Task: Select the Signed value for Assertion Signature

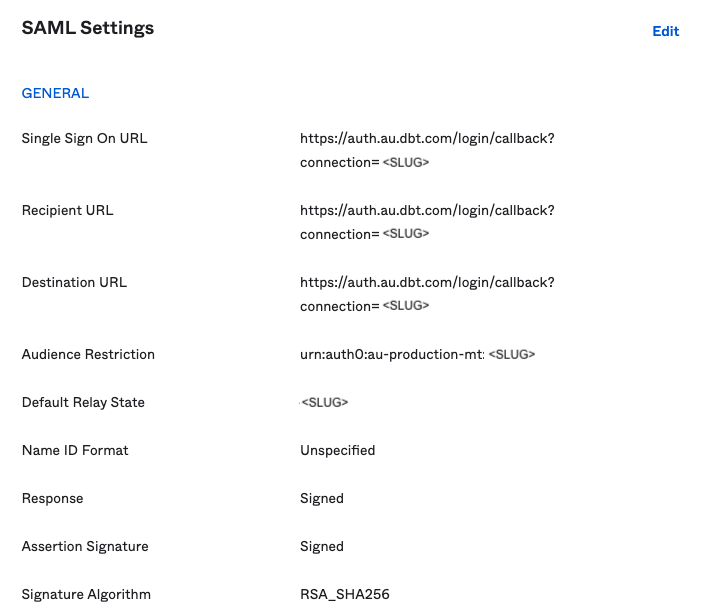Action: pyautogui.click(x=321, y=546)
